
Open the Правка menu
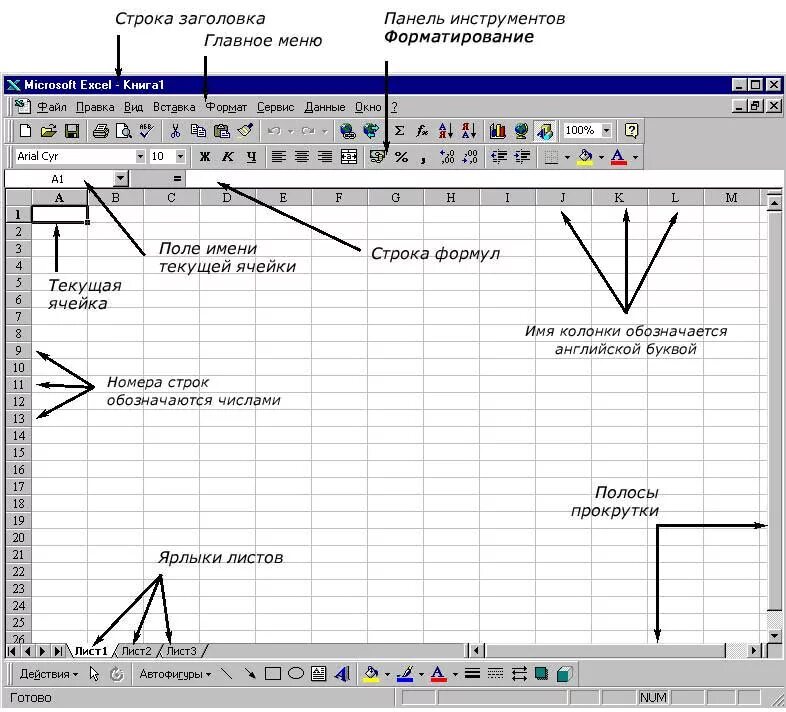(95, 107)
